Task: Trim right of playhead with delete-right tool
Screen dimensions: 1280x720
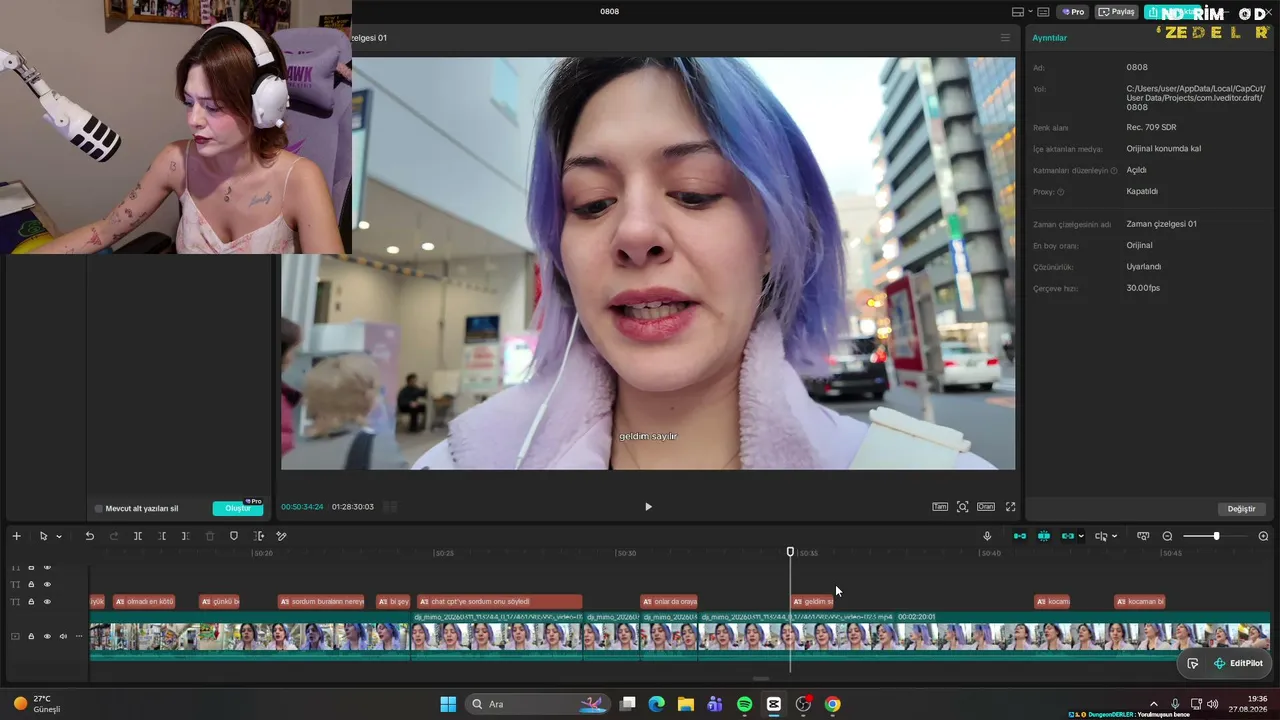Action: tap(186, 536)
